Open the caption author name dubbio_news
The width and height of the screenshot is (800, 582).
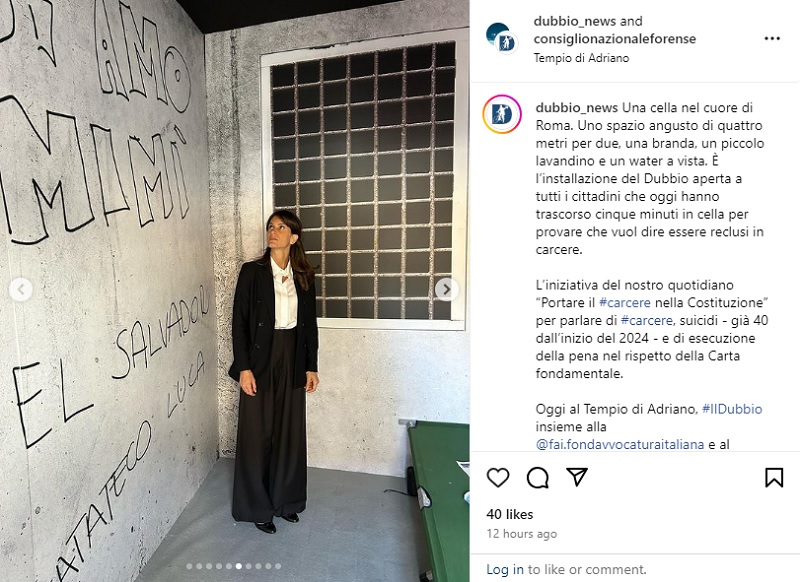coord(577,108)
